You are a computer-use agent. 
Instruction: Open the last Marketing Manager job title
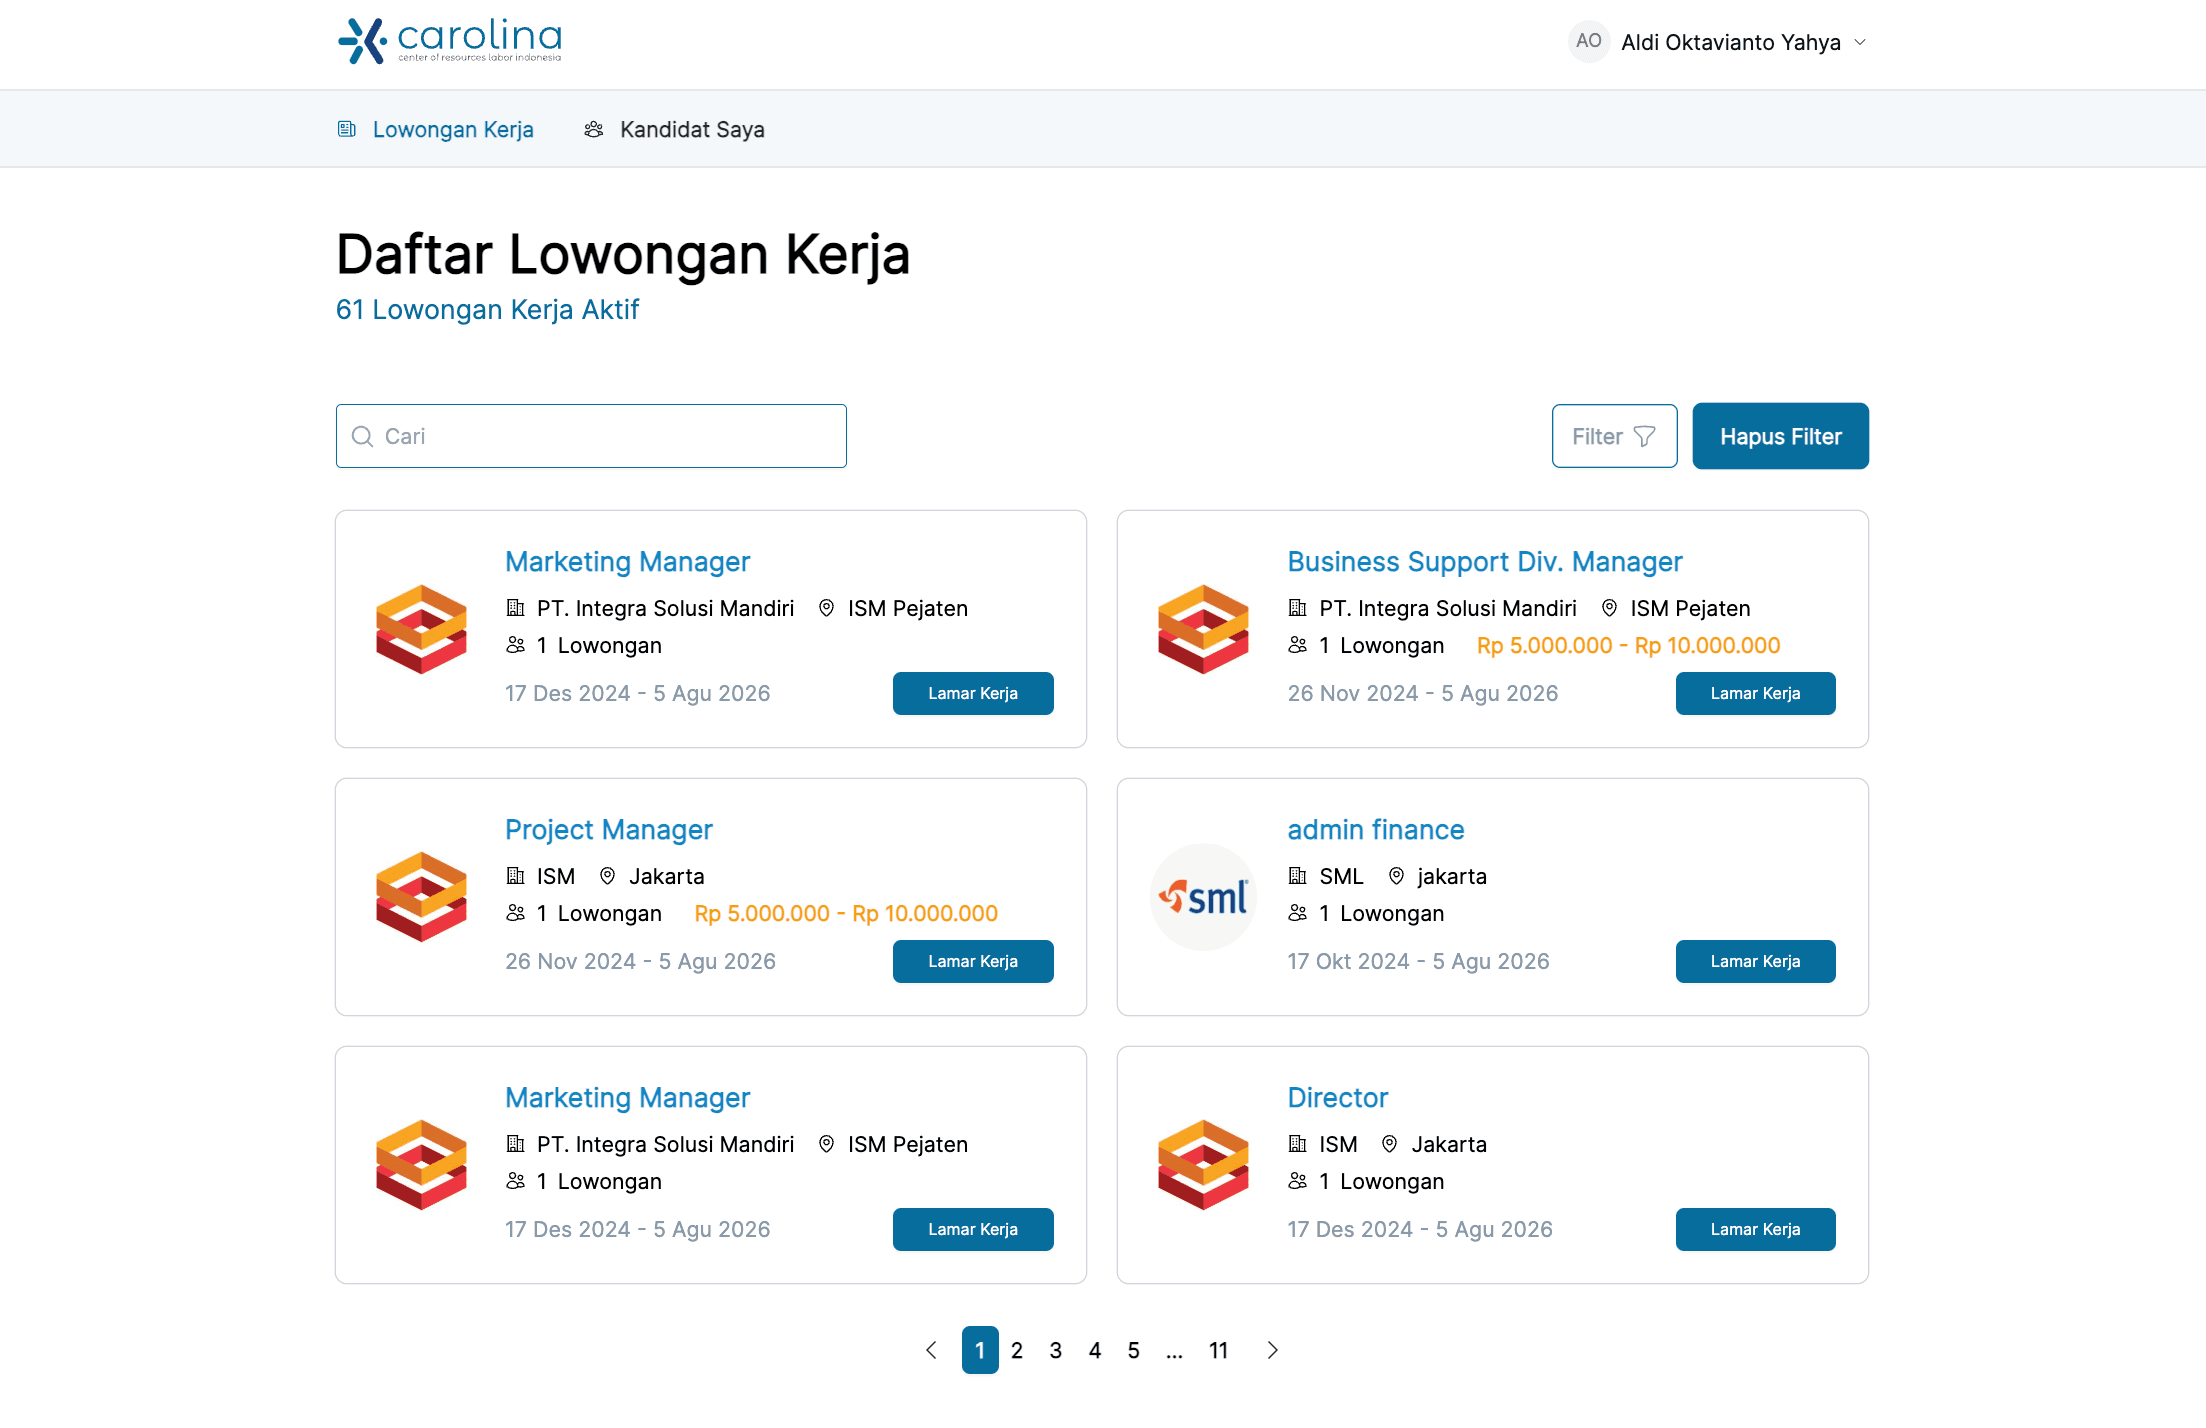627,1098
